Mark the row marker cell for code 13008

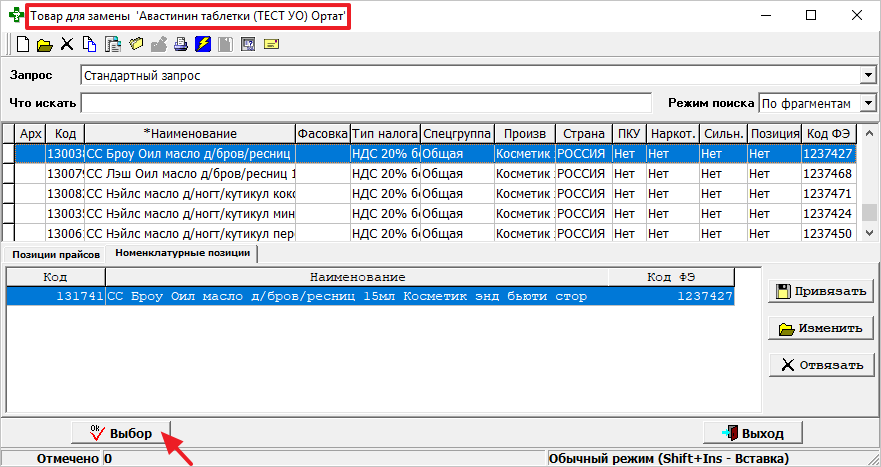[8, 194]
